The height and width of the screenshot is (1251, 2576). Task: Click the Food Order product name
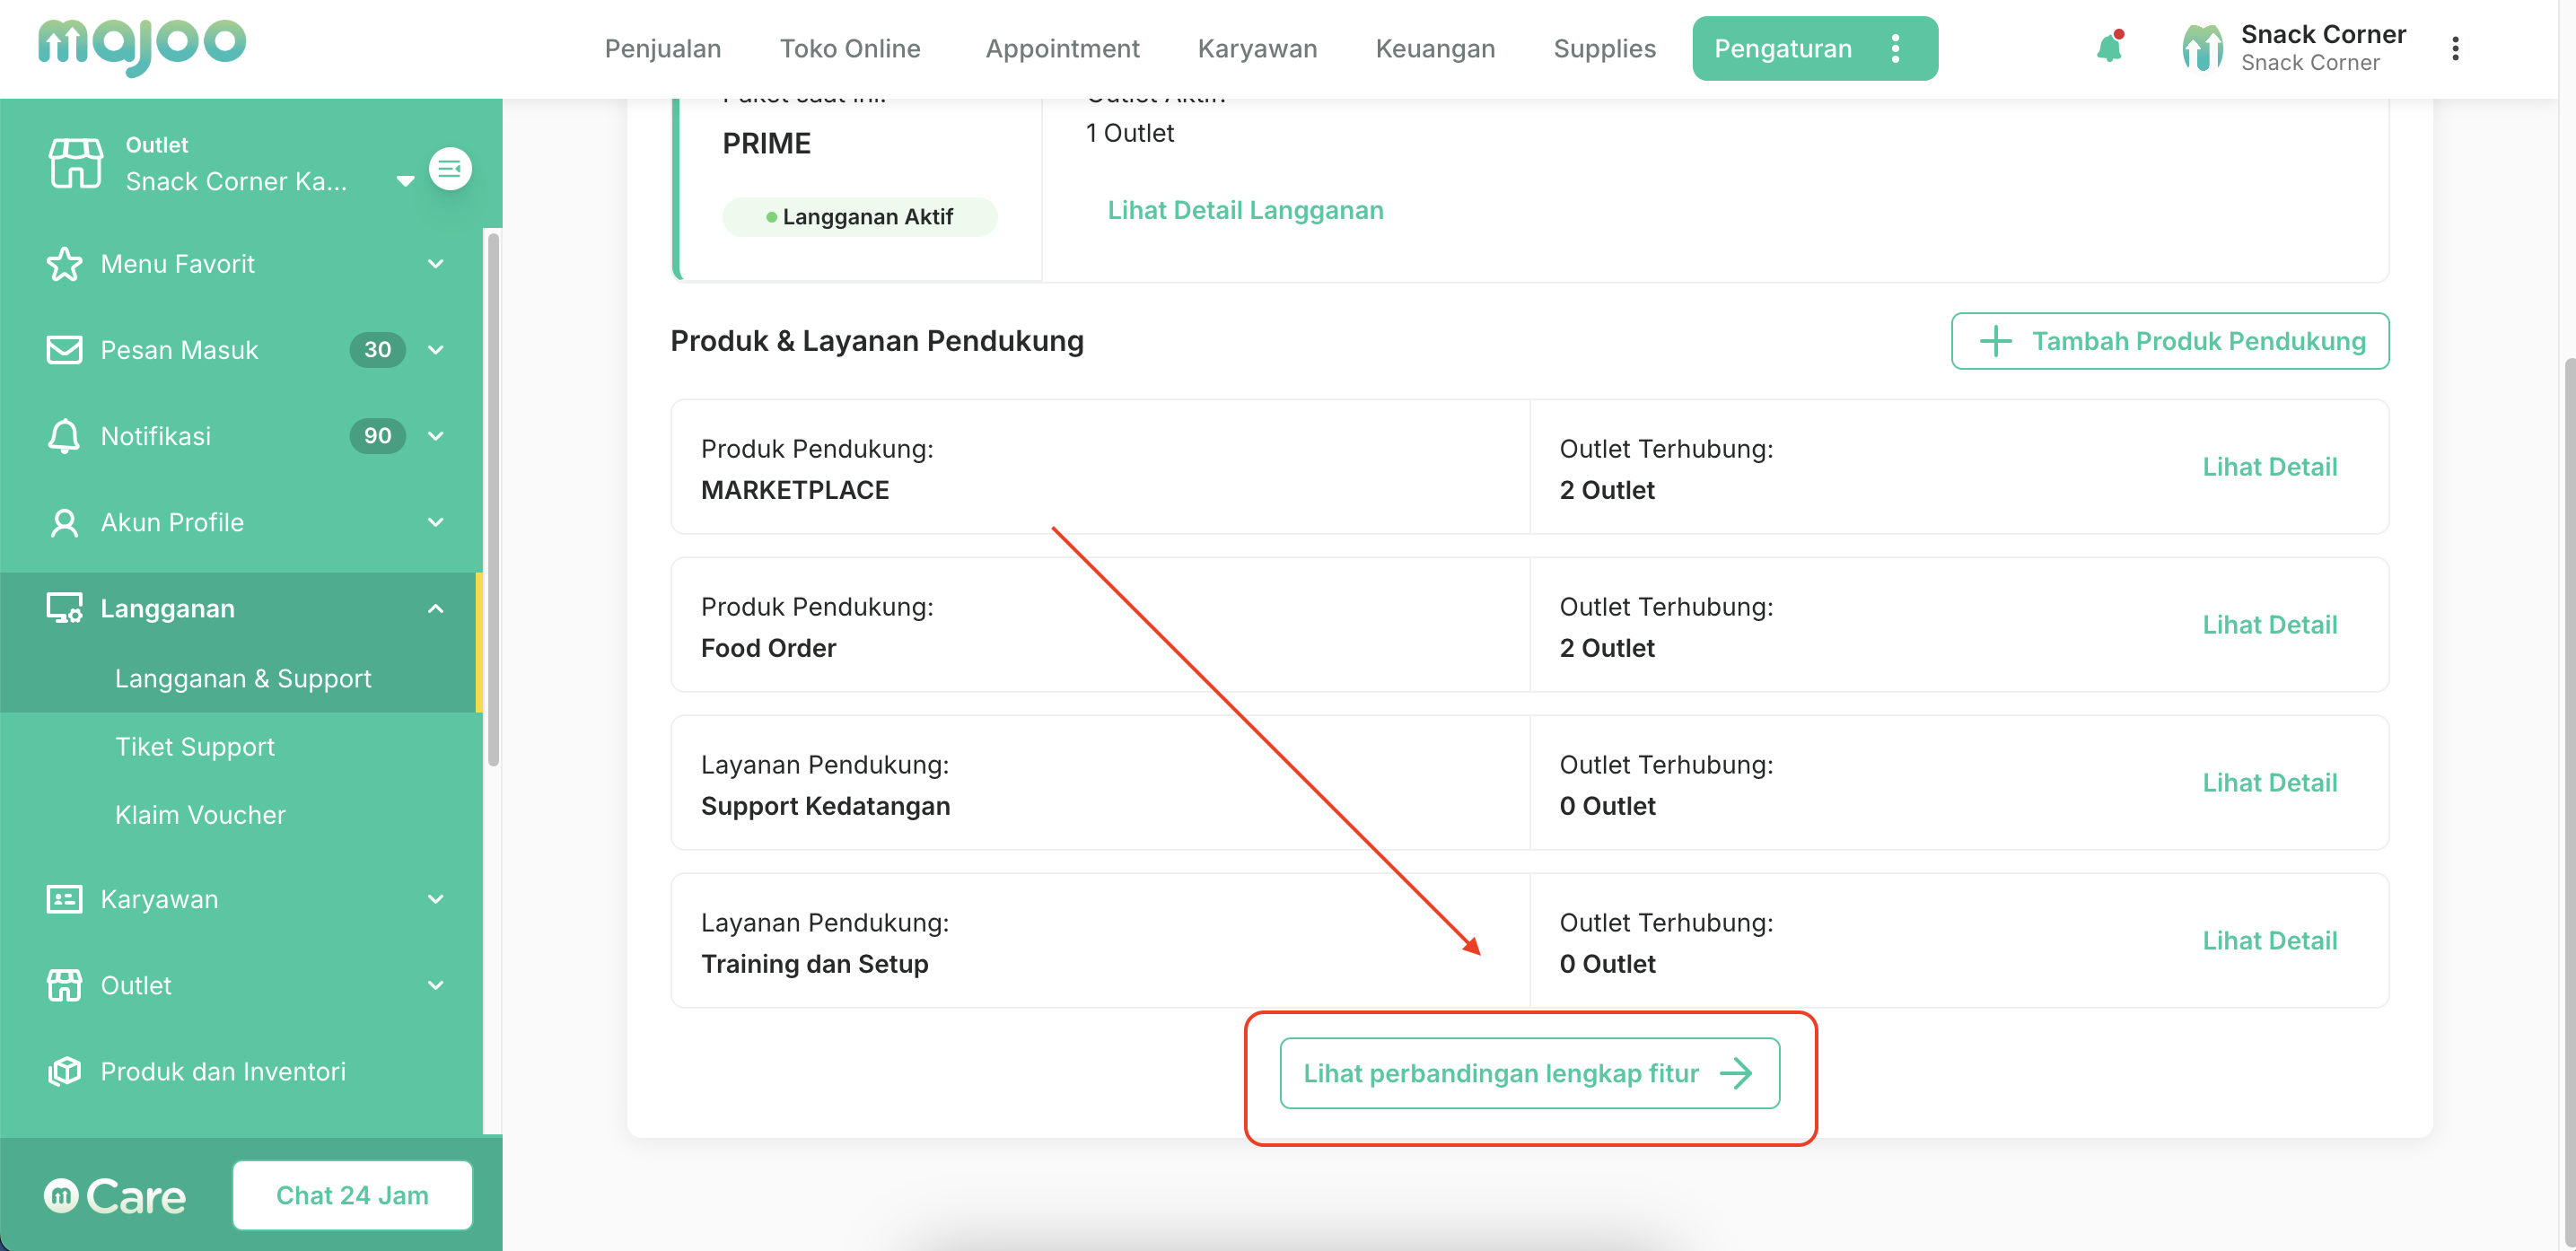click(x=768, y=648)
